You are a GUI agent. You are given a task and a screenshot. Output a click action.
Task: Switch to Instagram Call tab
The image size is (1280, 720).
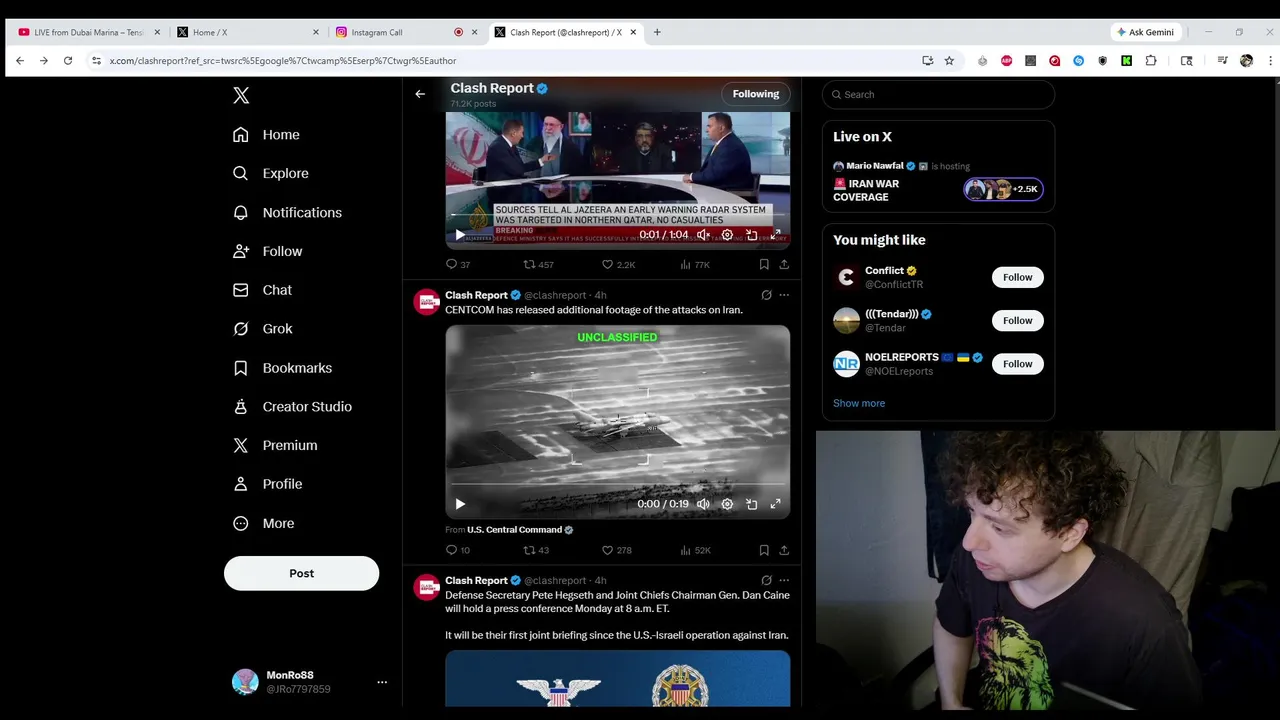[406, 32]
